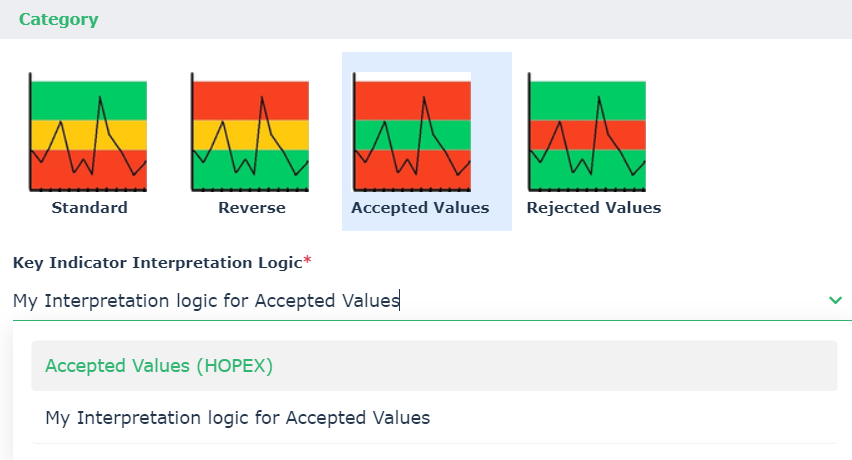
Task: Choose "Accepted Values (HOPEX)" from the list
Action: [160, 366]
